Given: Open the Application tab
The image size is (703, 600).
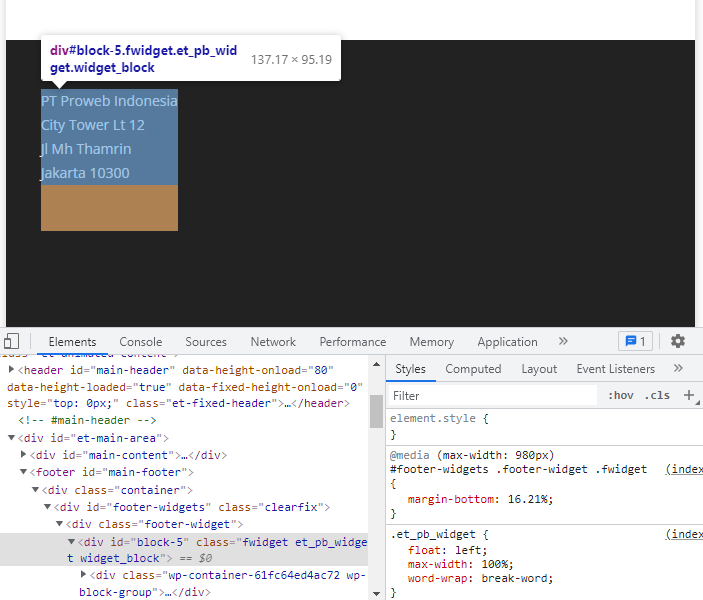Looking at the screenshot, I should (507, 342).
